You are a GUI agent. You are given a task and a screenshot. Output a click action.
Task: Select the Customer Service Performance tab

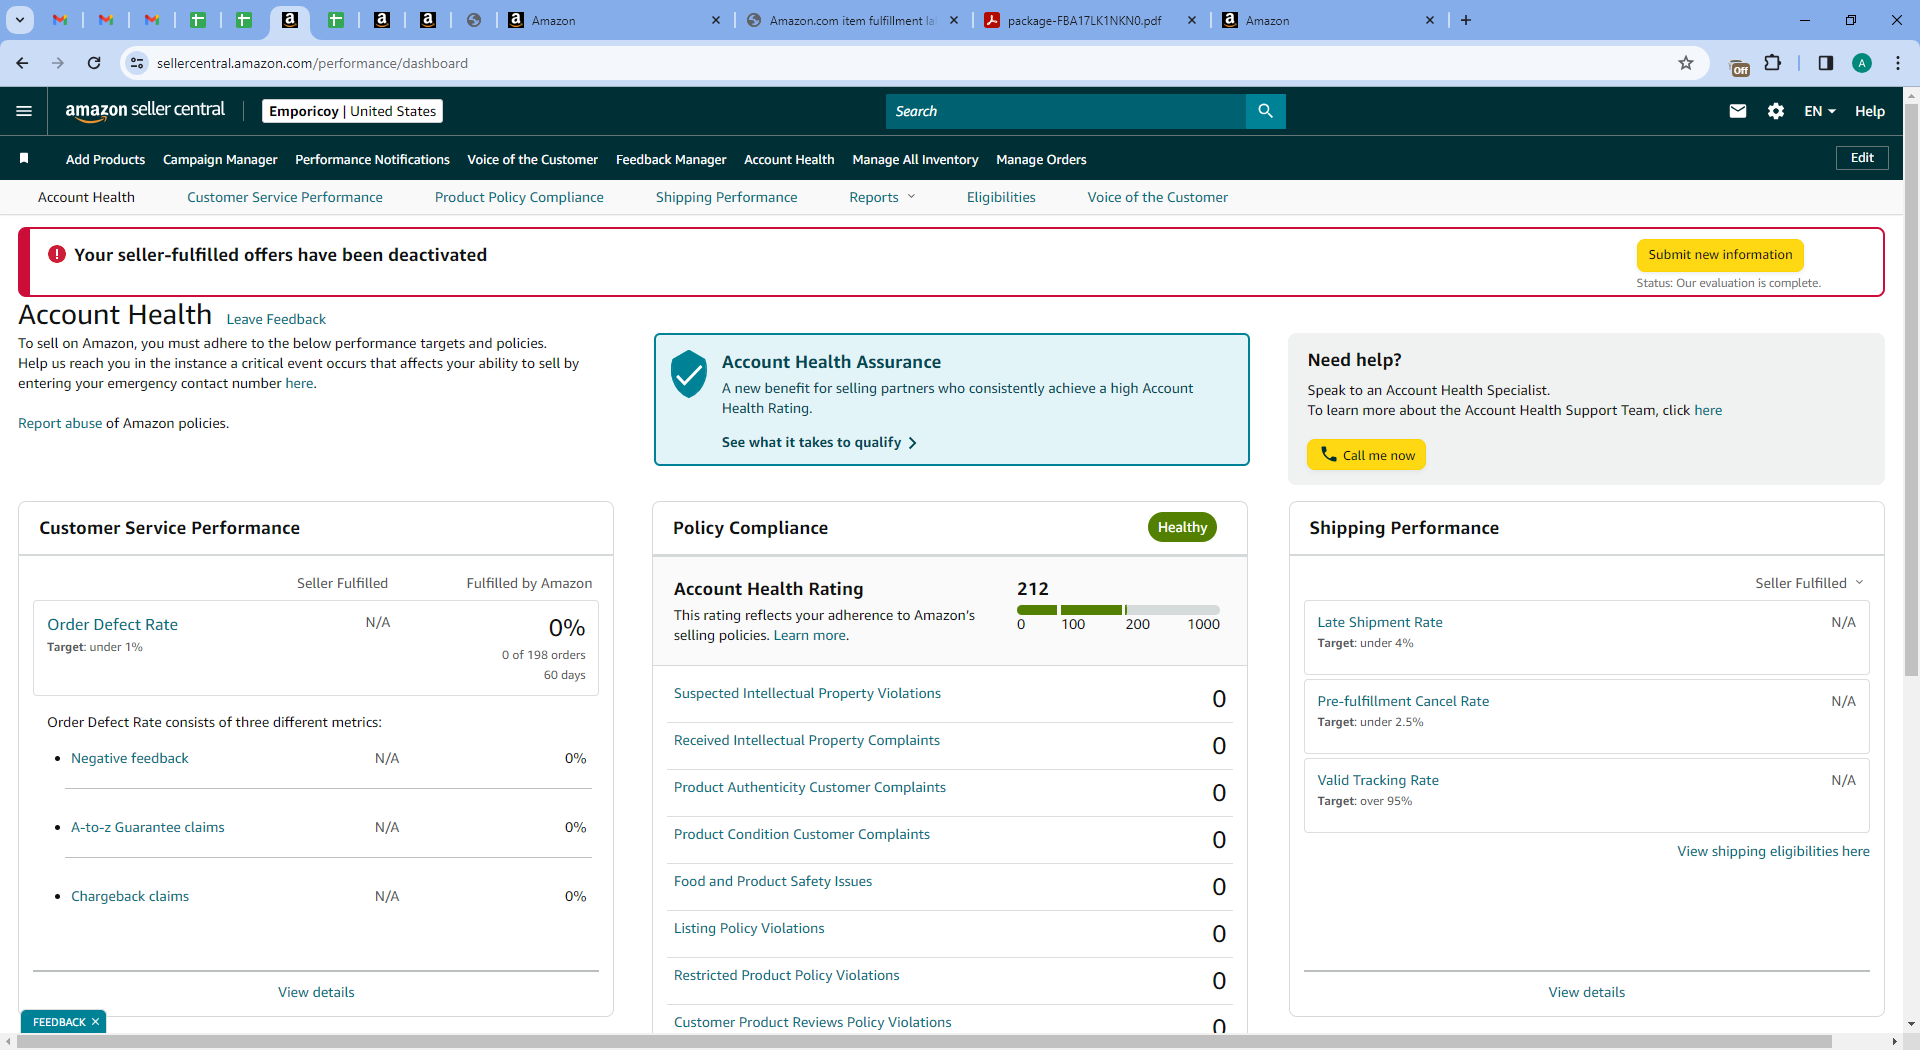coord(285,197)
